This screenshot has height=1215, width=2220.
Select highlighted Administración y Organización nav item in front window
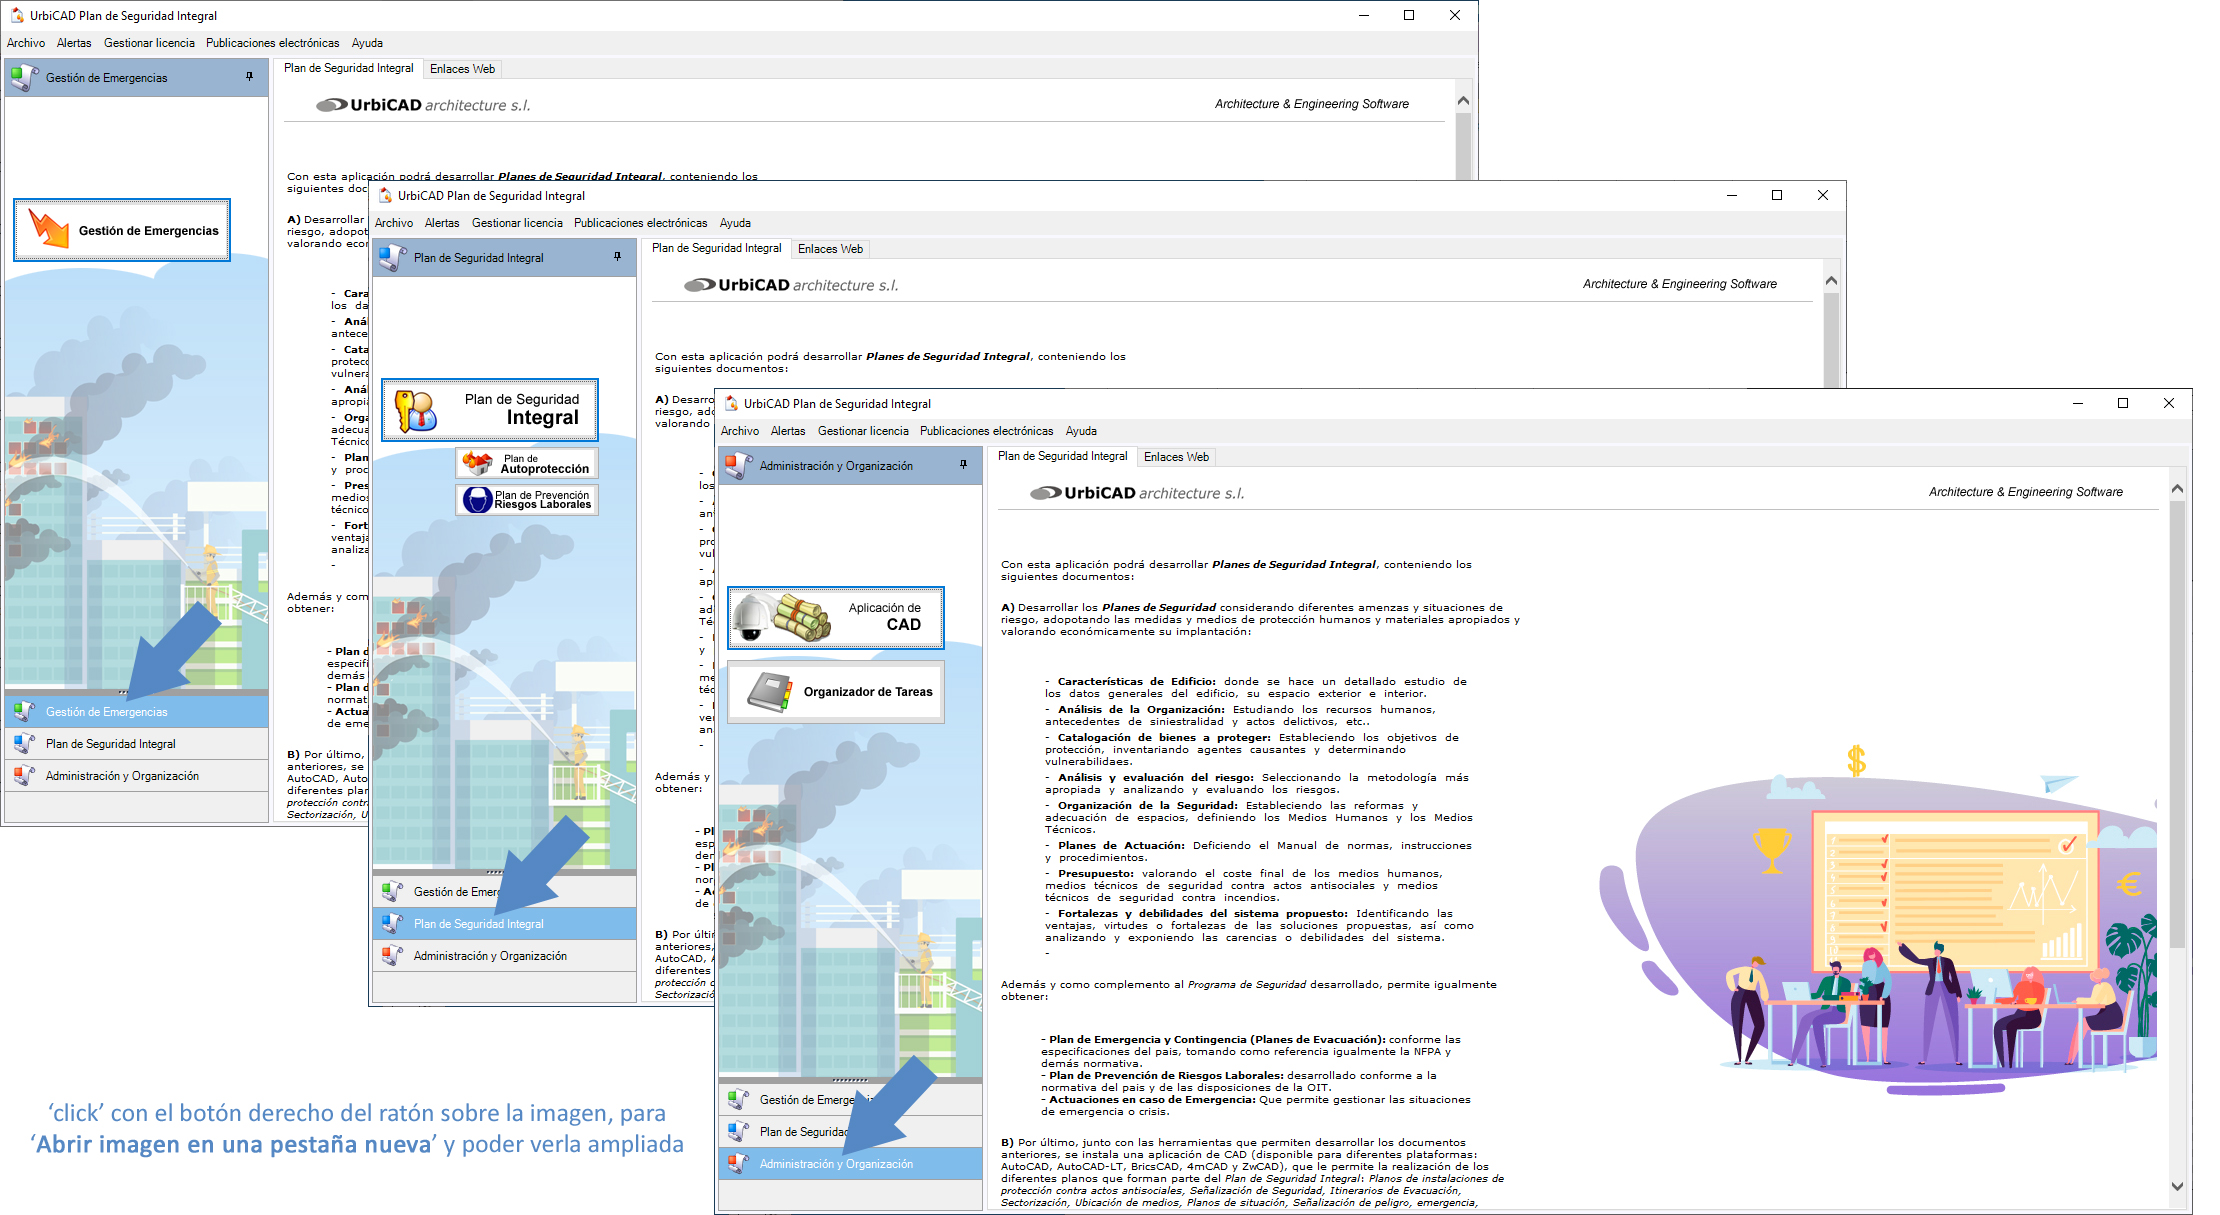tap(850, 1164)
